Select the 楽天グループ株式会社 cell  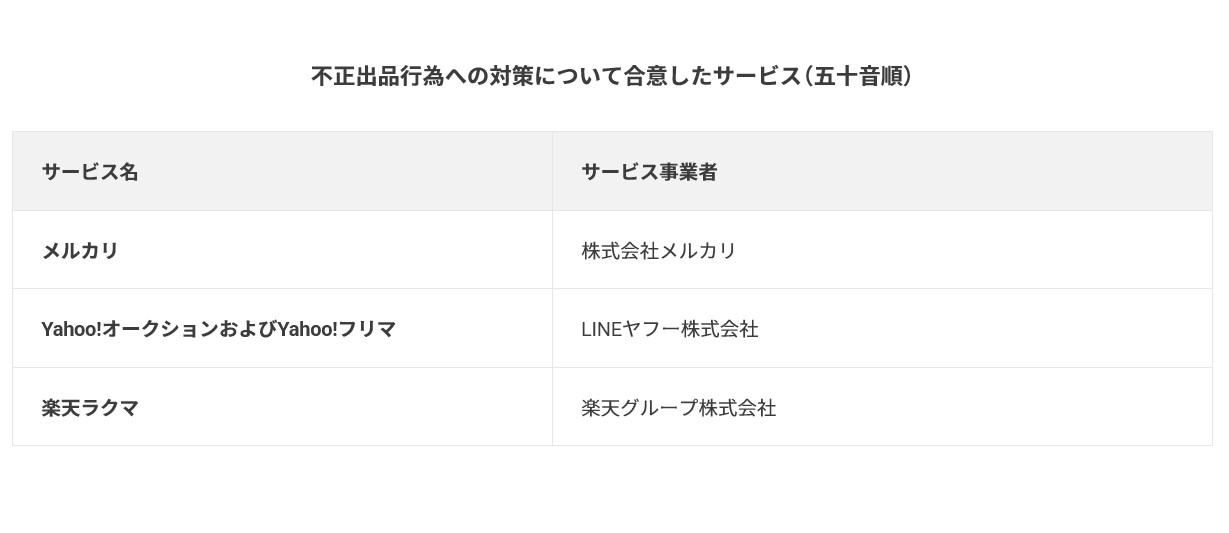679,408
